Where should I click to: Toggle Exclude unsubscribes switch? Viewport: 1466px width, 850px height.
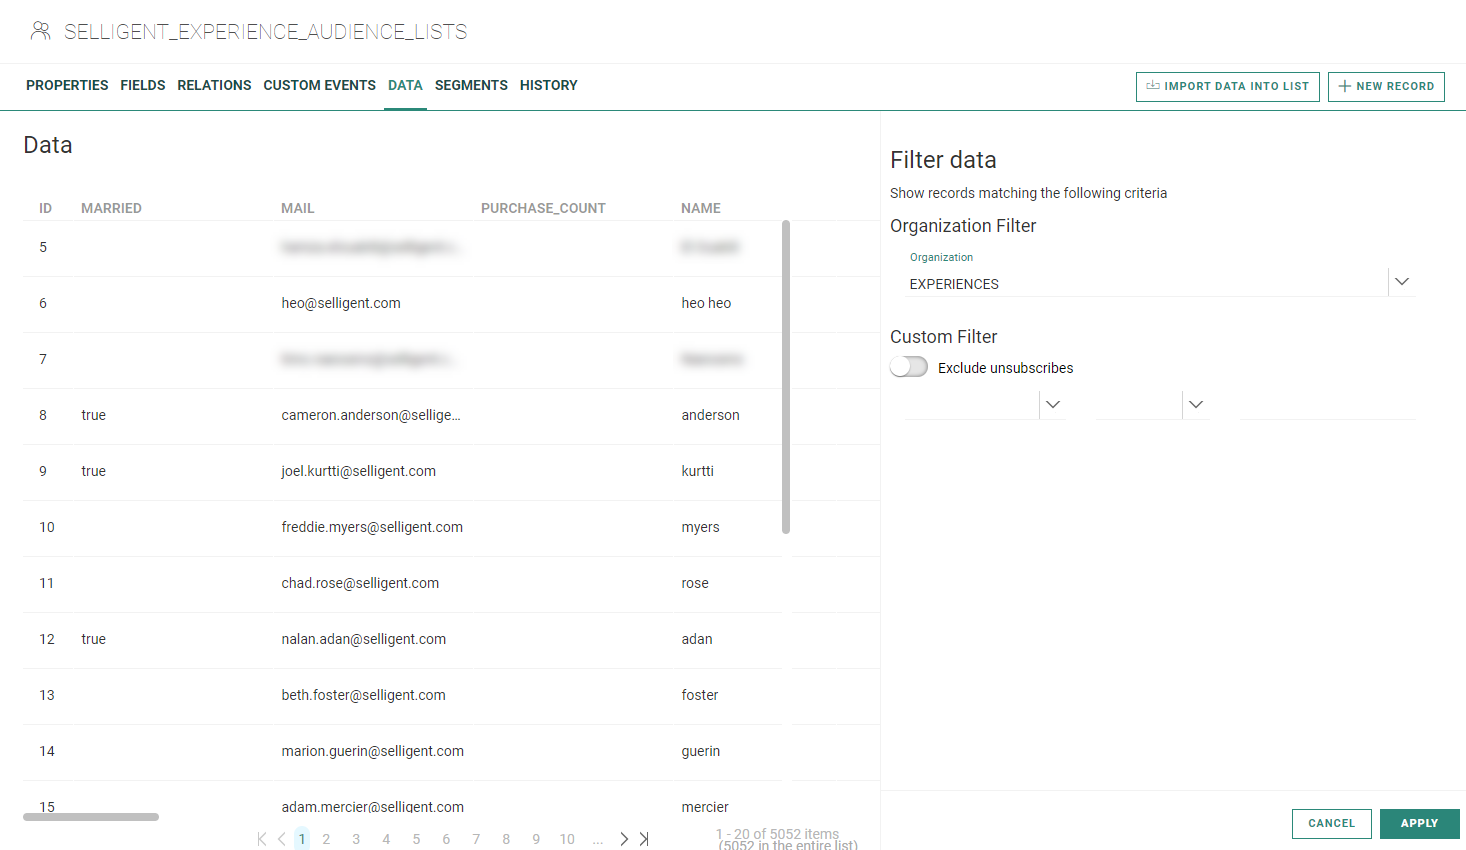tap(909, 367)
